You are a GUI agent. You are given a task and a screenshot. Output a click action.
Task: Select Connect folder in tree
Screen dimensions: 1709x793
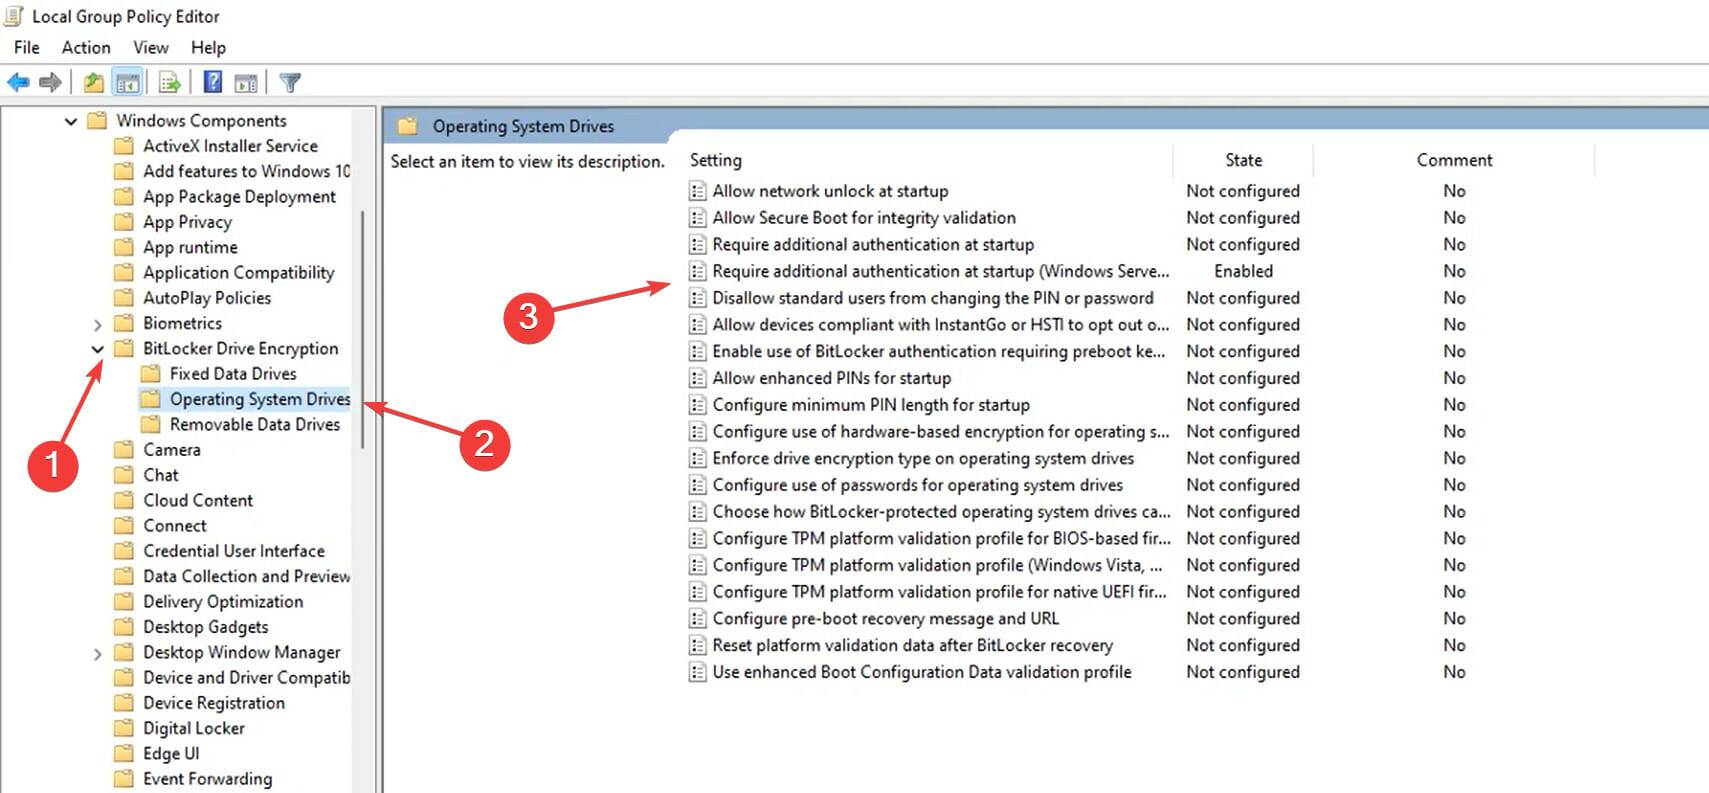coord(175,525)
